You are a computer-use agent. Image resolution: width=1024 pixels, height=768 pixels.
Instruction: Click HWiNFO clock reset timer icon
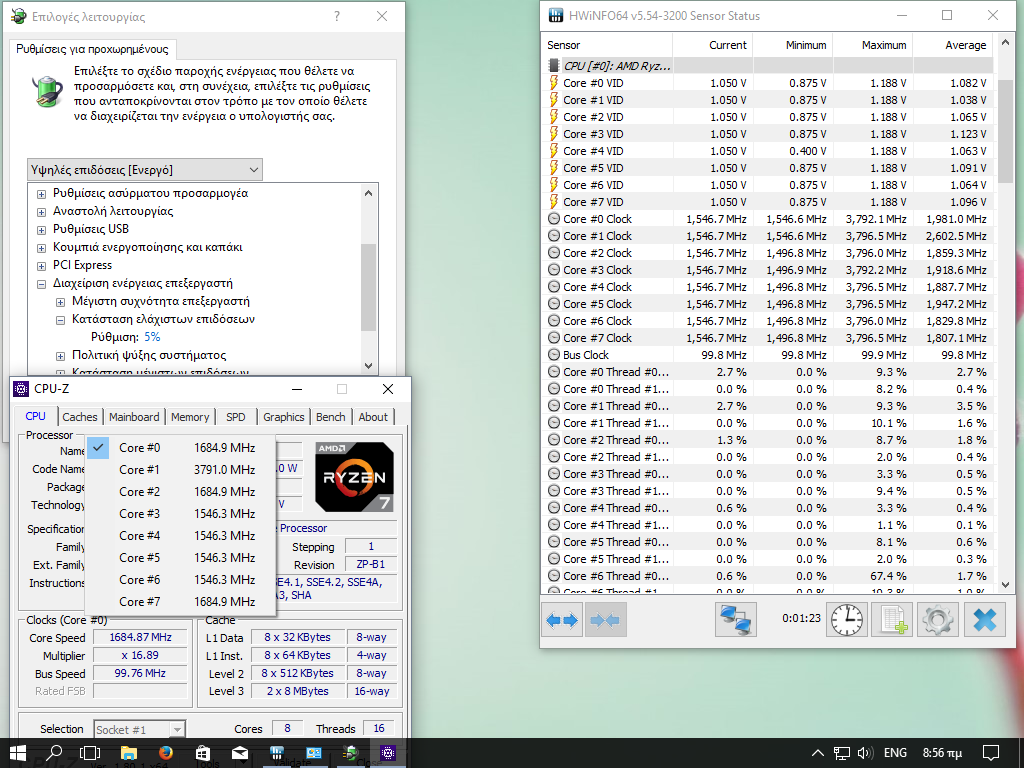pos(847,619)
